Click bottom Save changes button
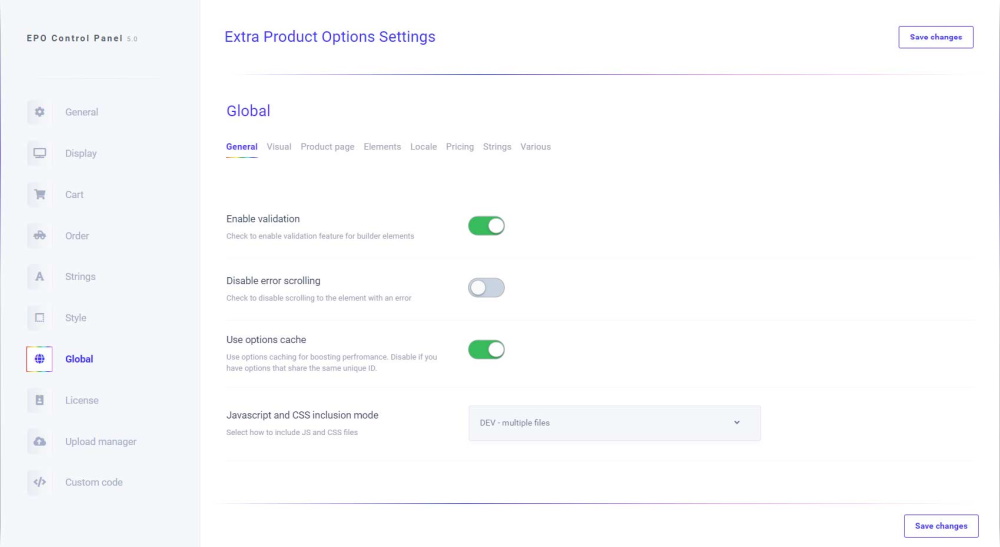 click(x=941, y=526)
